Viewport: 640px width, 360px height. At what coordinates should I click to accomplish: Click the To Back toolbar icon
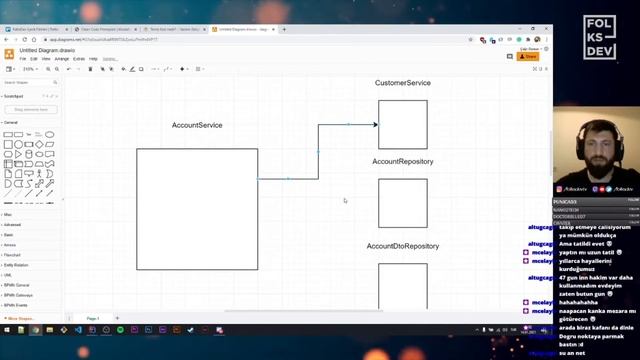coord(111,69)
